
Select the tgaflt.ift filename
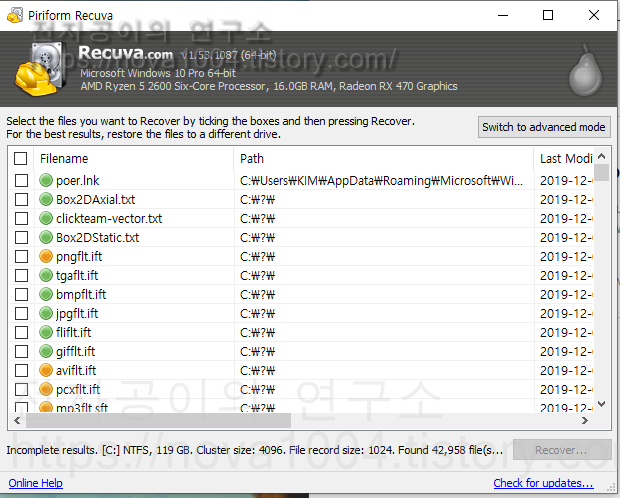point(77,276)
